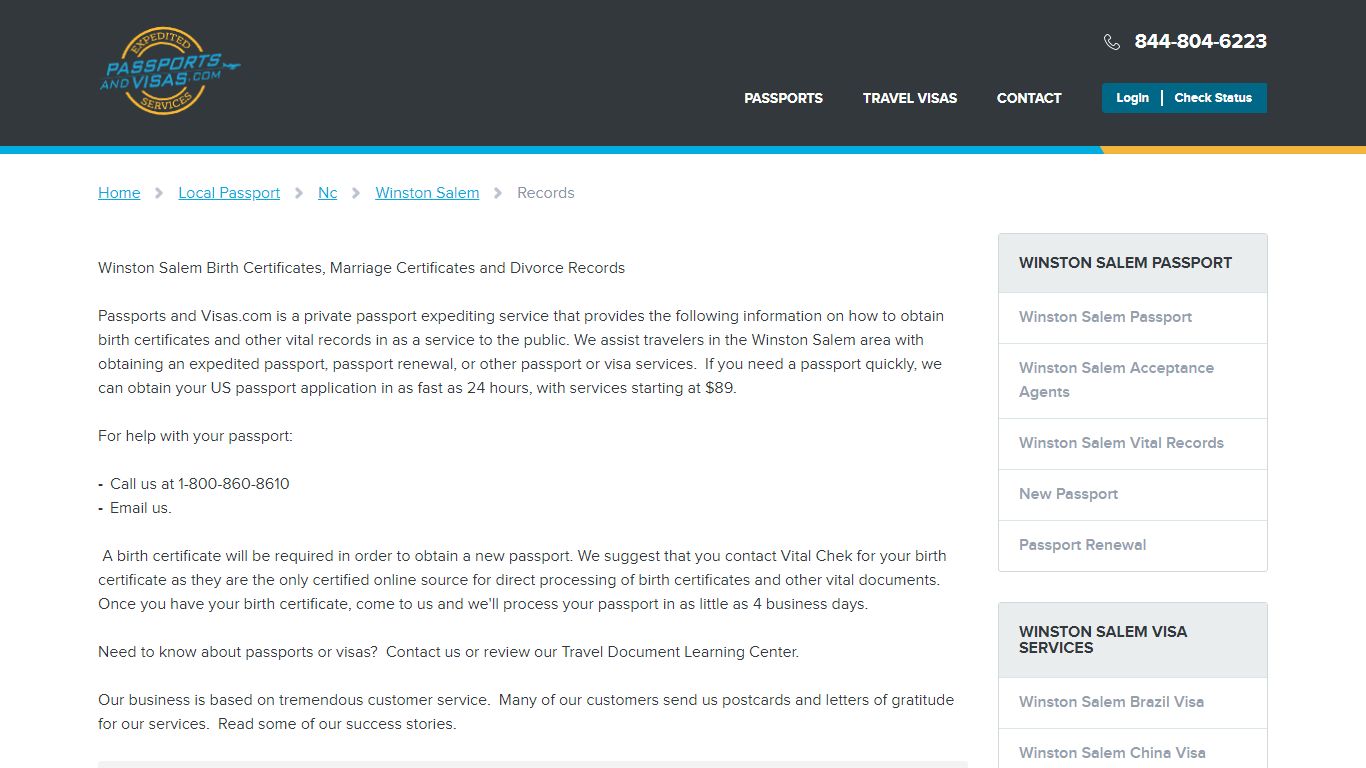
Task: Click the Login button
Action: [x=1132, y=98]
